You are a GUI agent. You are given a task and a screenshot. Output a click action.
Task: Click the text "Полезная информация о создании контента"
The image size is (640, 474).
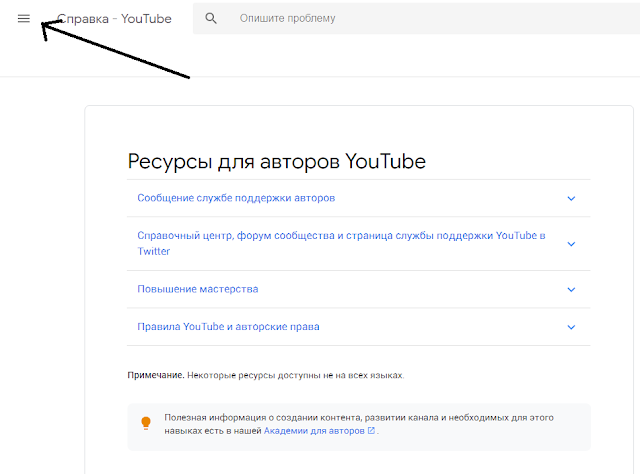[x=262, y=418]
